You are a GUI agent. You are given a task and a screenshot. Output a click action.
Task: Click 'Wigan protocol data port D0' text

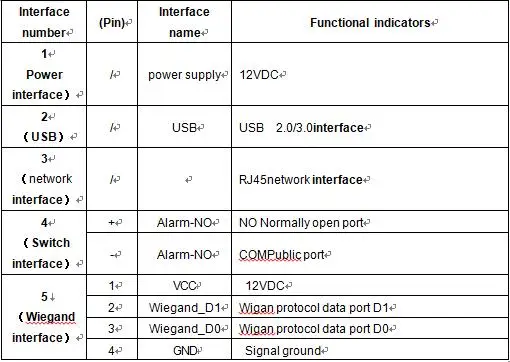(314, 329)
